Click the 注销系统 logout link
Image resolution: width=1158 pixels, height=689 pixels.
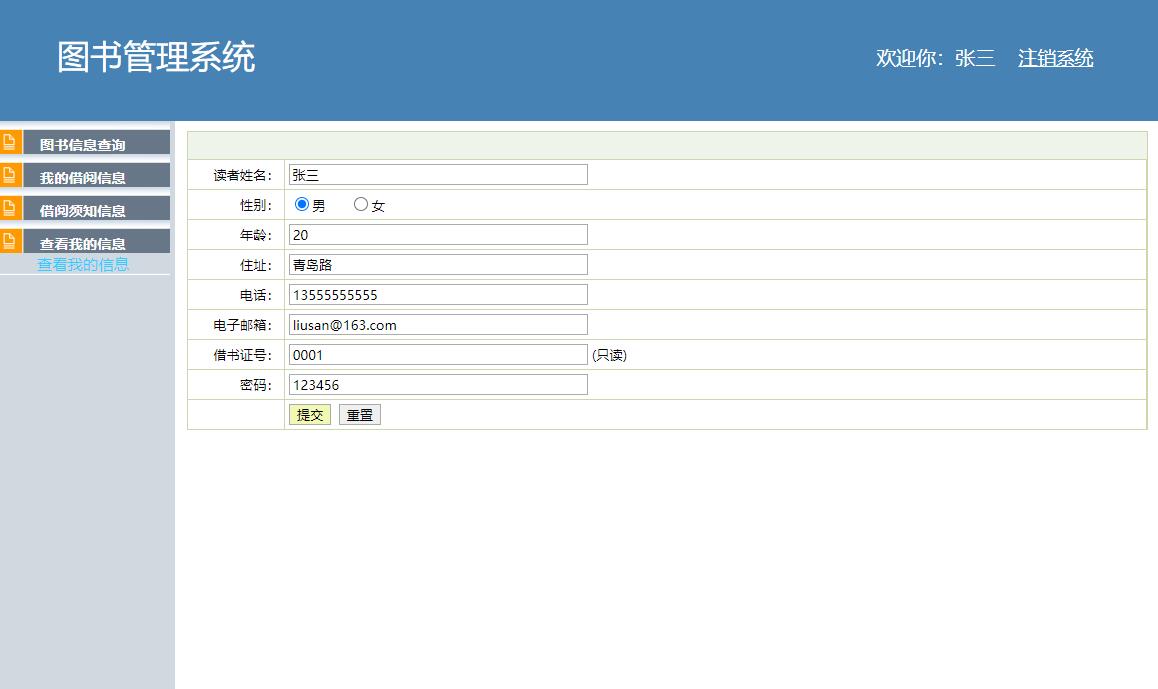(x=1055, y=58)
